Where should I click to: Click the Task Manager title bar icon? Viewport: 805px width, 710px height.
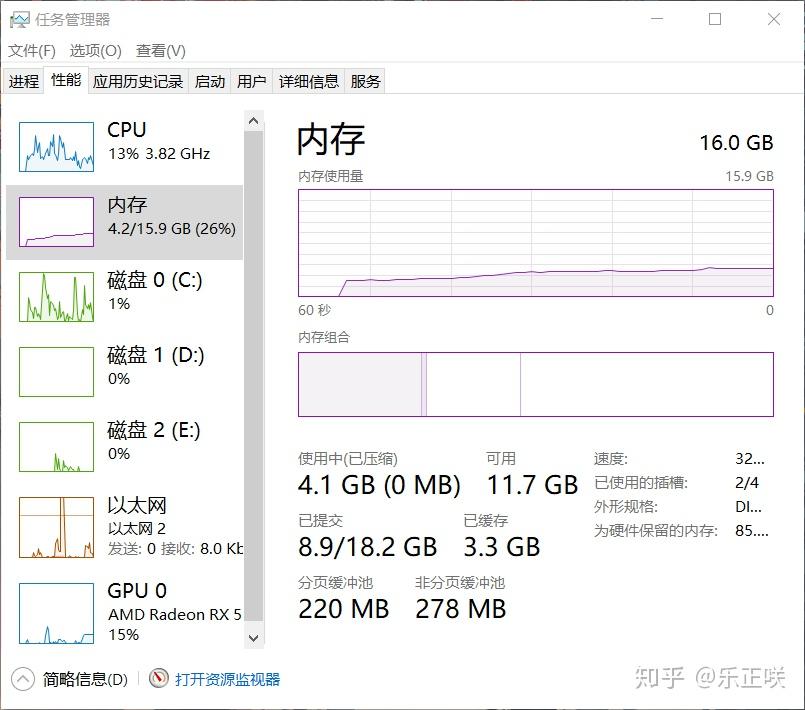point(20,20)
